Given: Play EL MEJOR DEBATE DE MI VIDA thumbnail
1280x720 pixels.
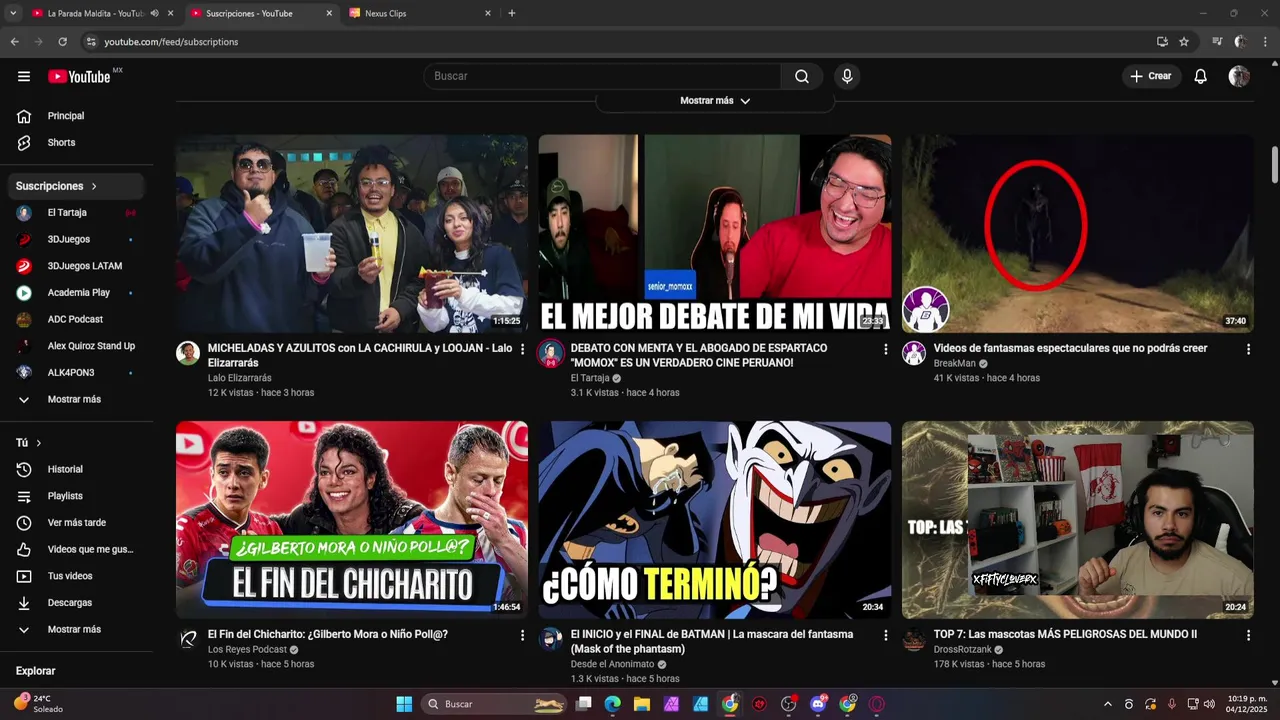Looking at the screenshot, I should [x=715, y=234].
